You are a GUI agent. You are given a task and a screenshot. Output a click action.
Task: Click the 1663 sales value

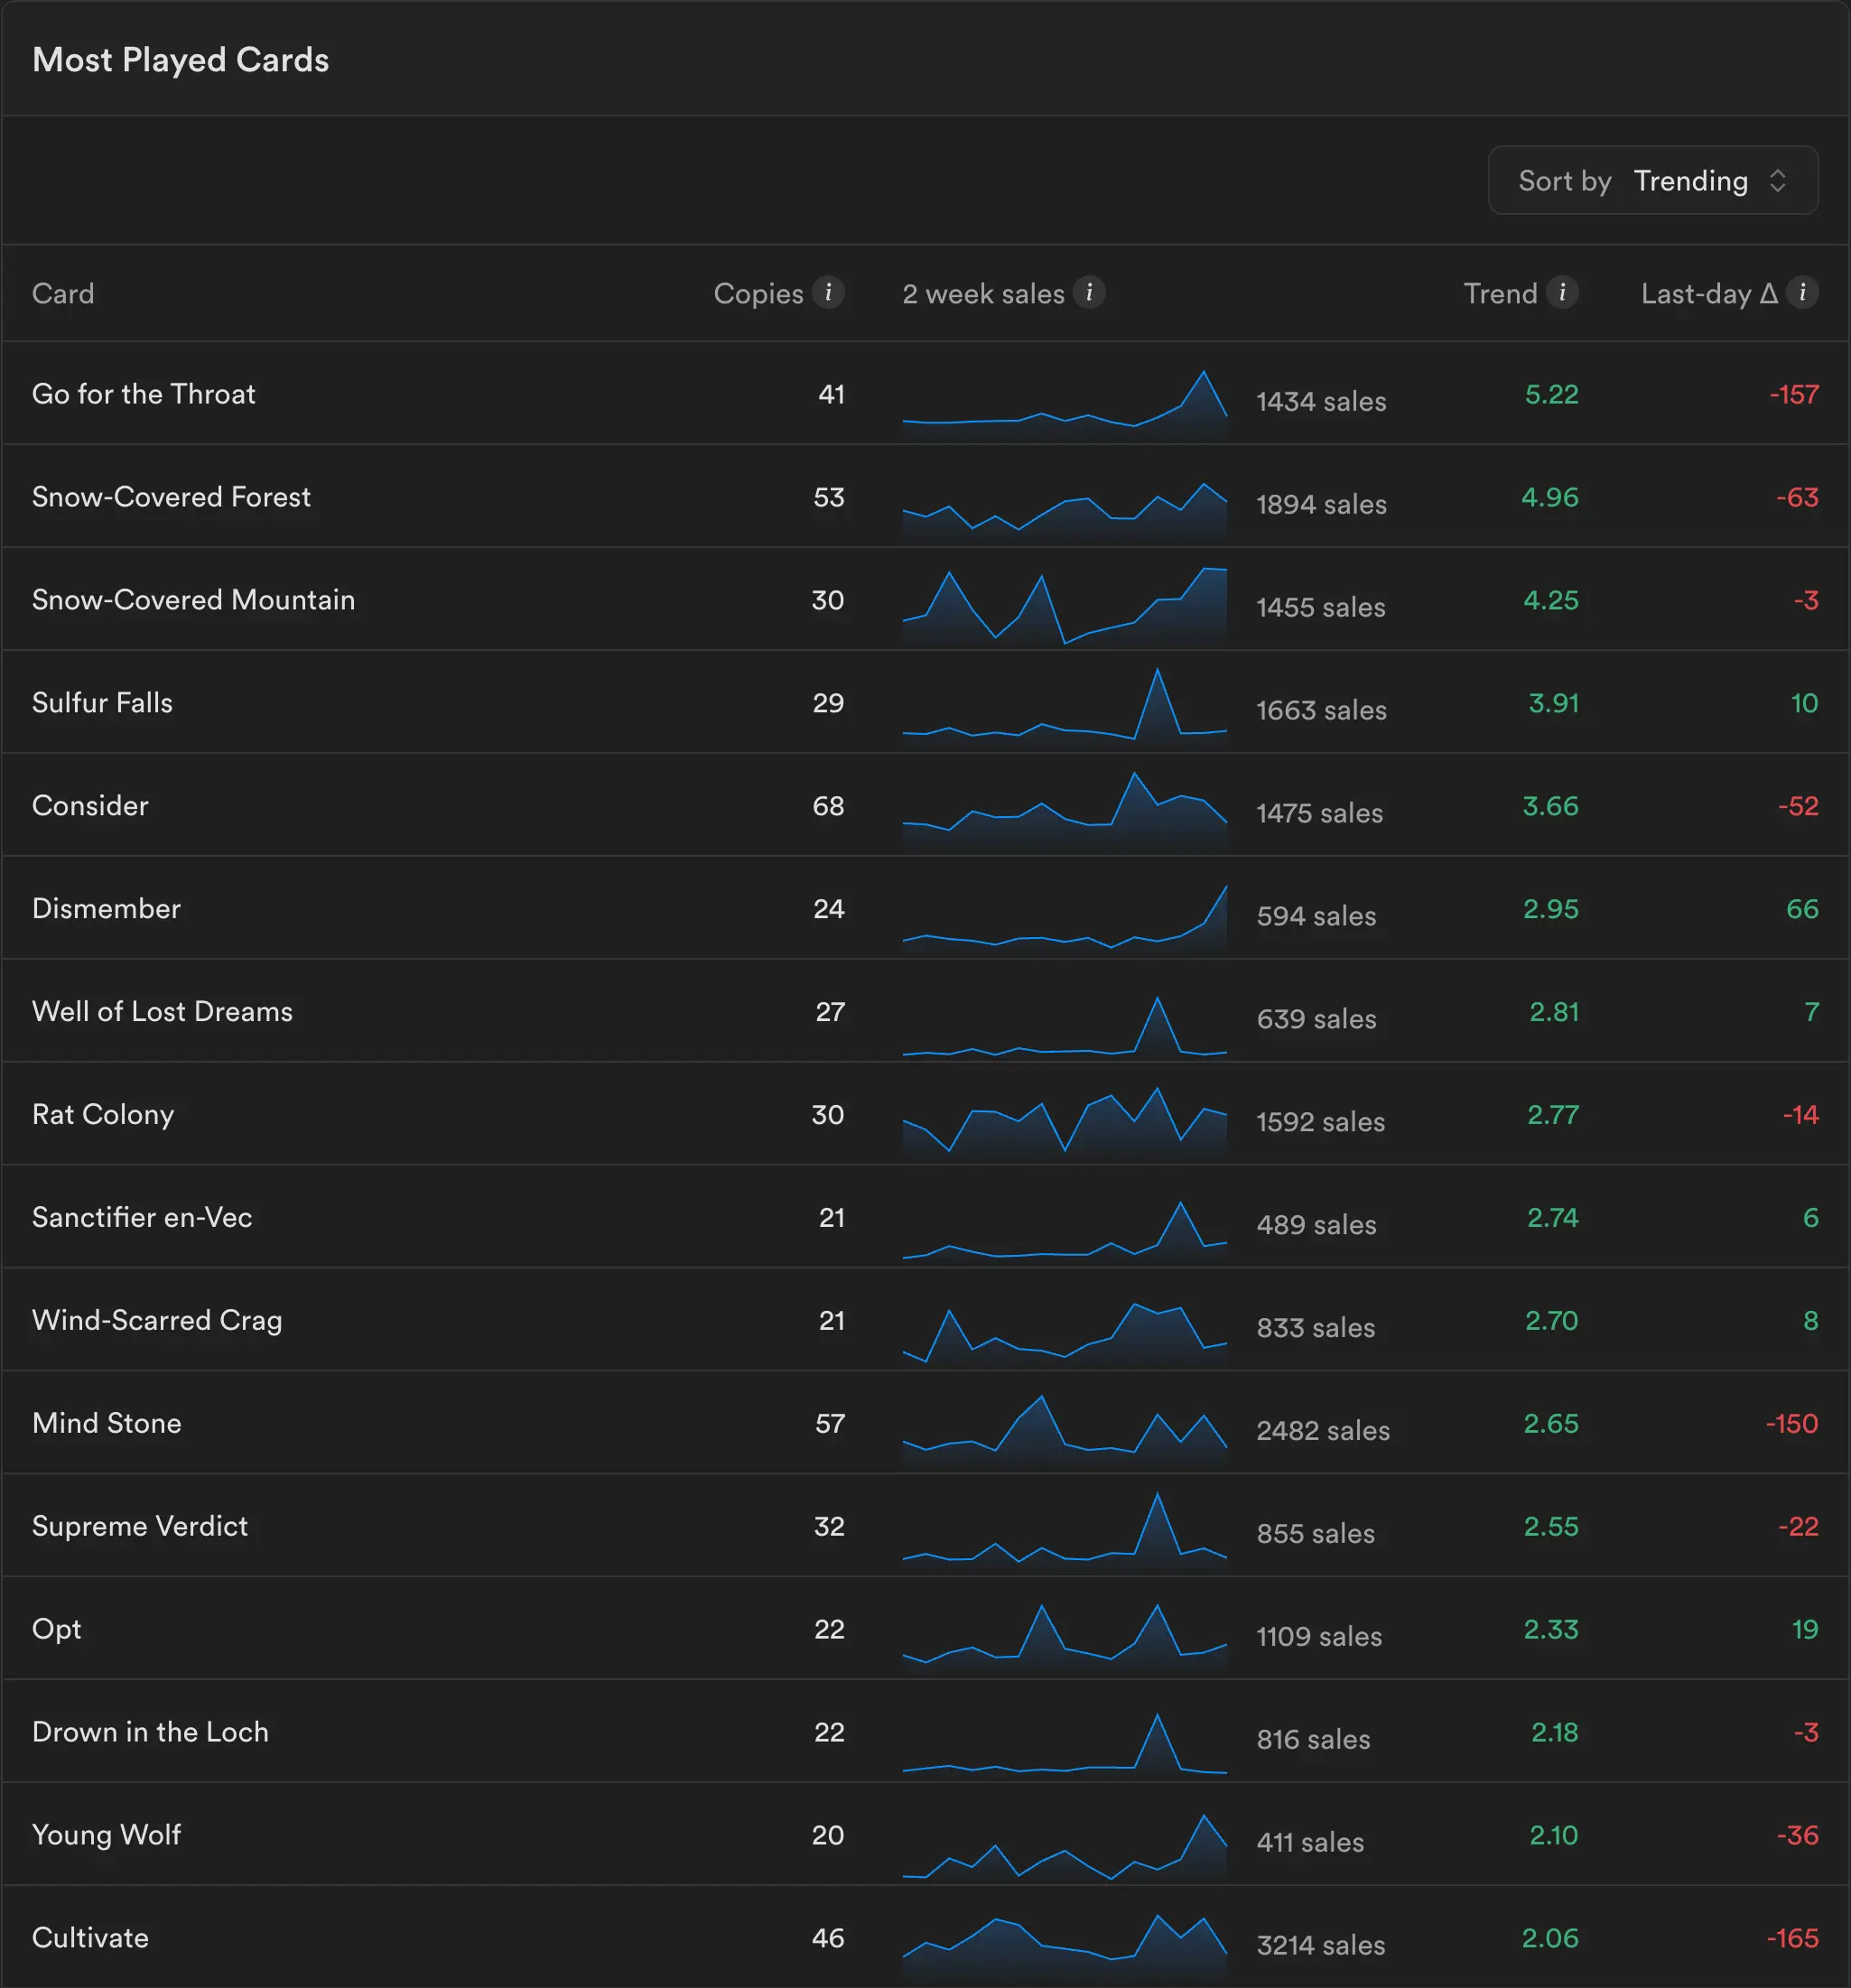pyautogui.click(x=1321, y=711)
